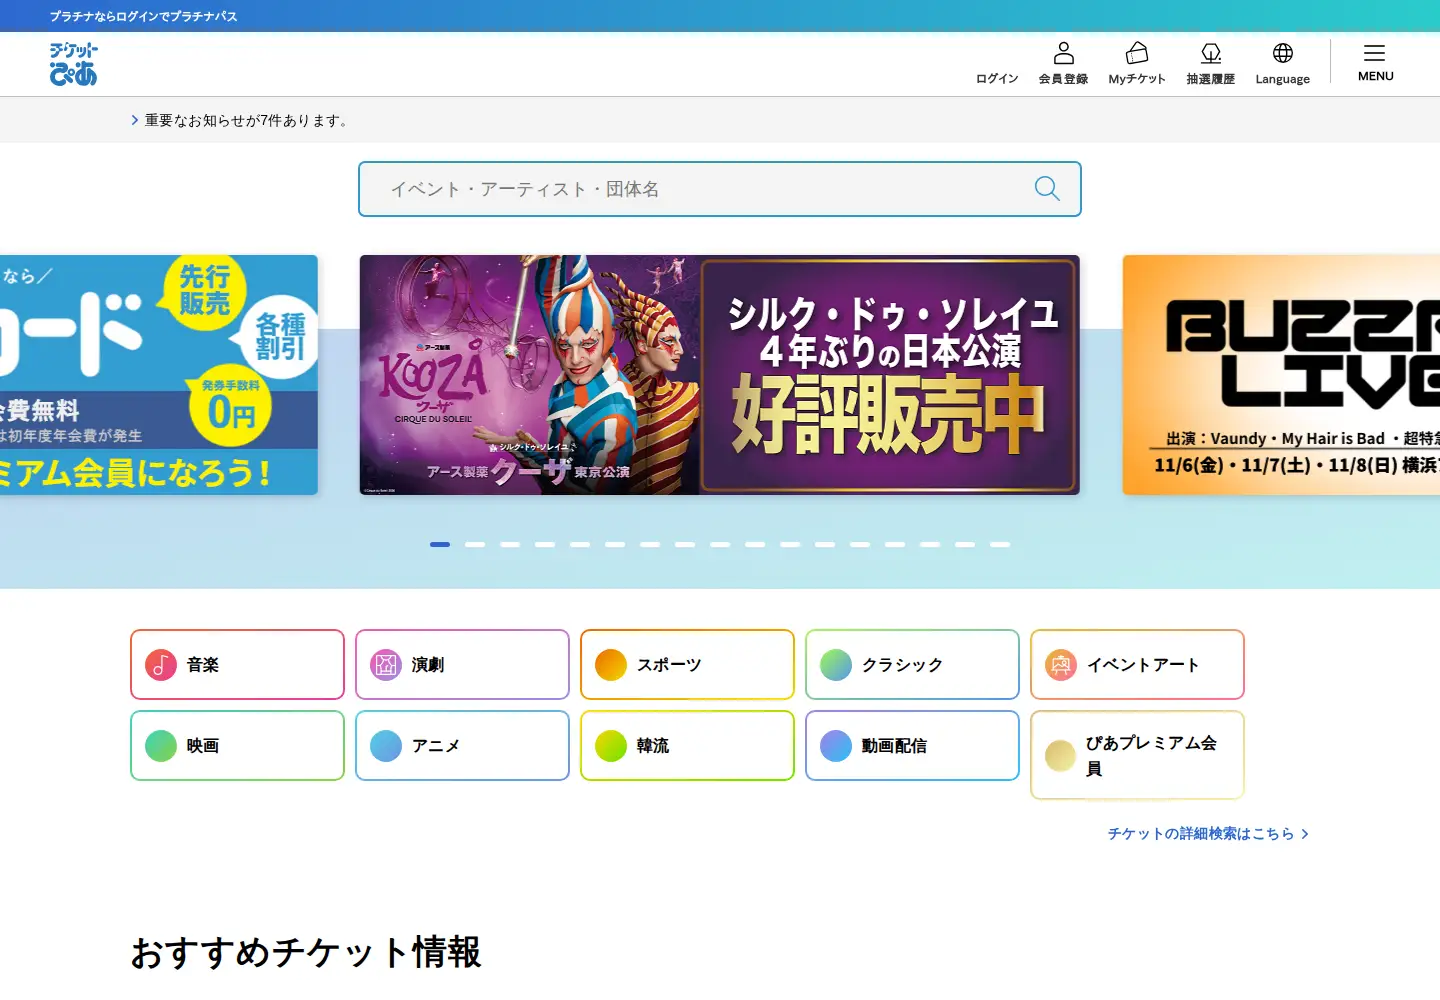Viewport: 1440px width, 1000px height.
Task: Open the イベントアート category
Action: pos(1137,665)
